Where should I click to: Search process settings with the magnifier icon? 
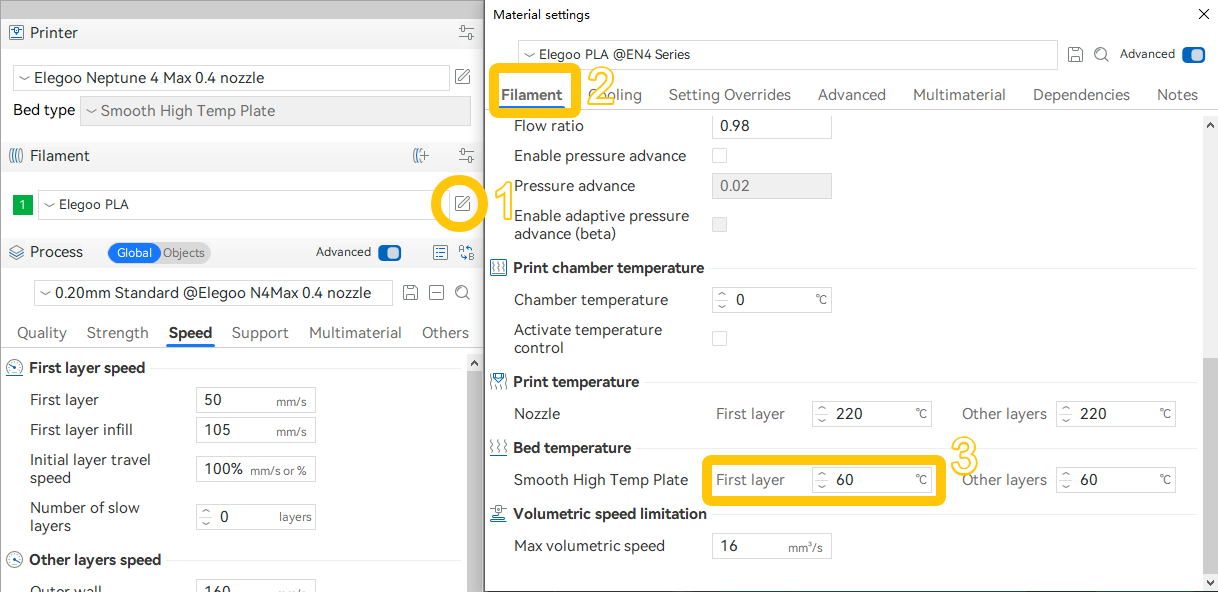point(462,293)
